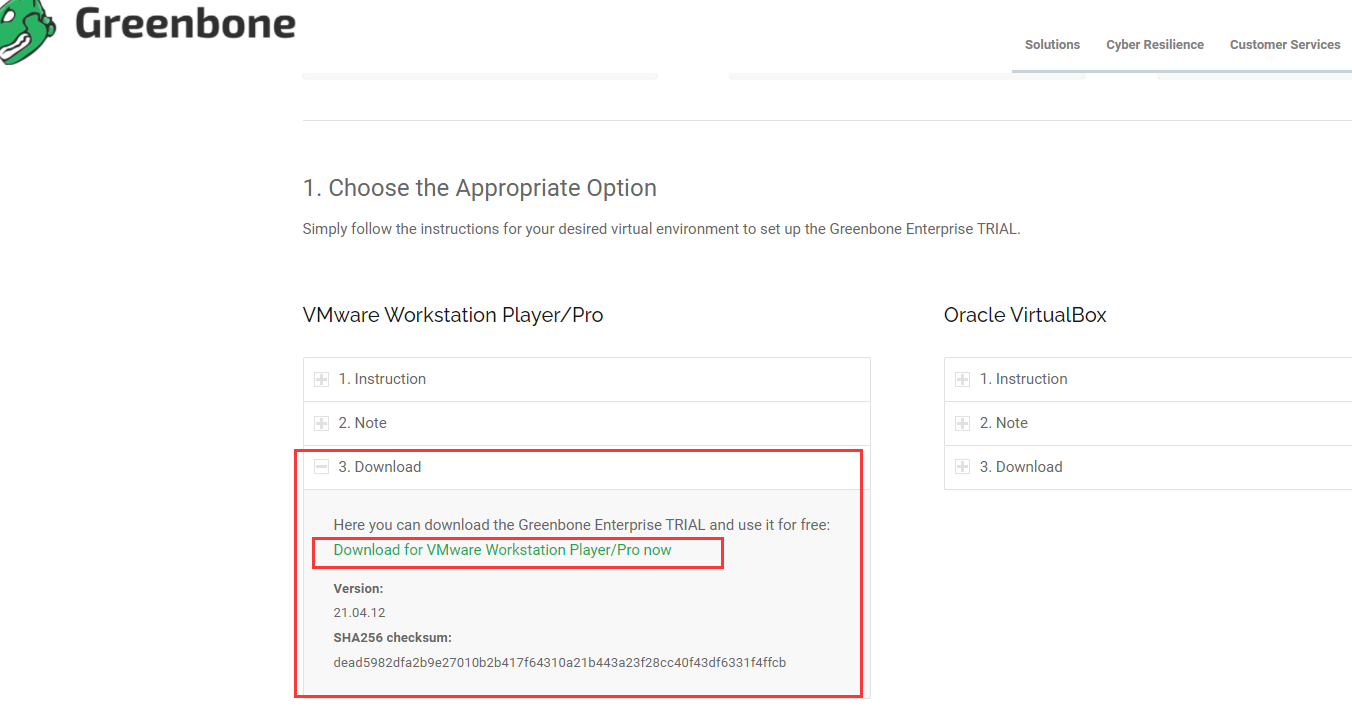
Task: Click the 'Simply follow the instructions' paragraph
Action: click(661, 229)
